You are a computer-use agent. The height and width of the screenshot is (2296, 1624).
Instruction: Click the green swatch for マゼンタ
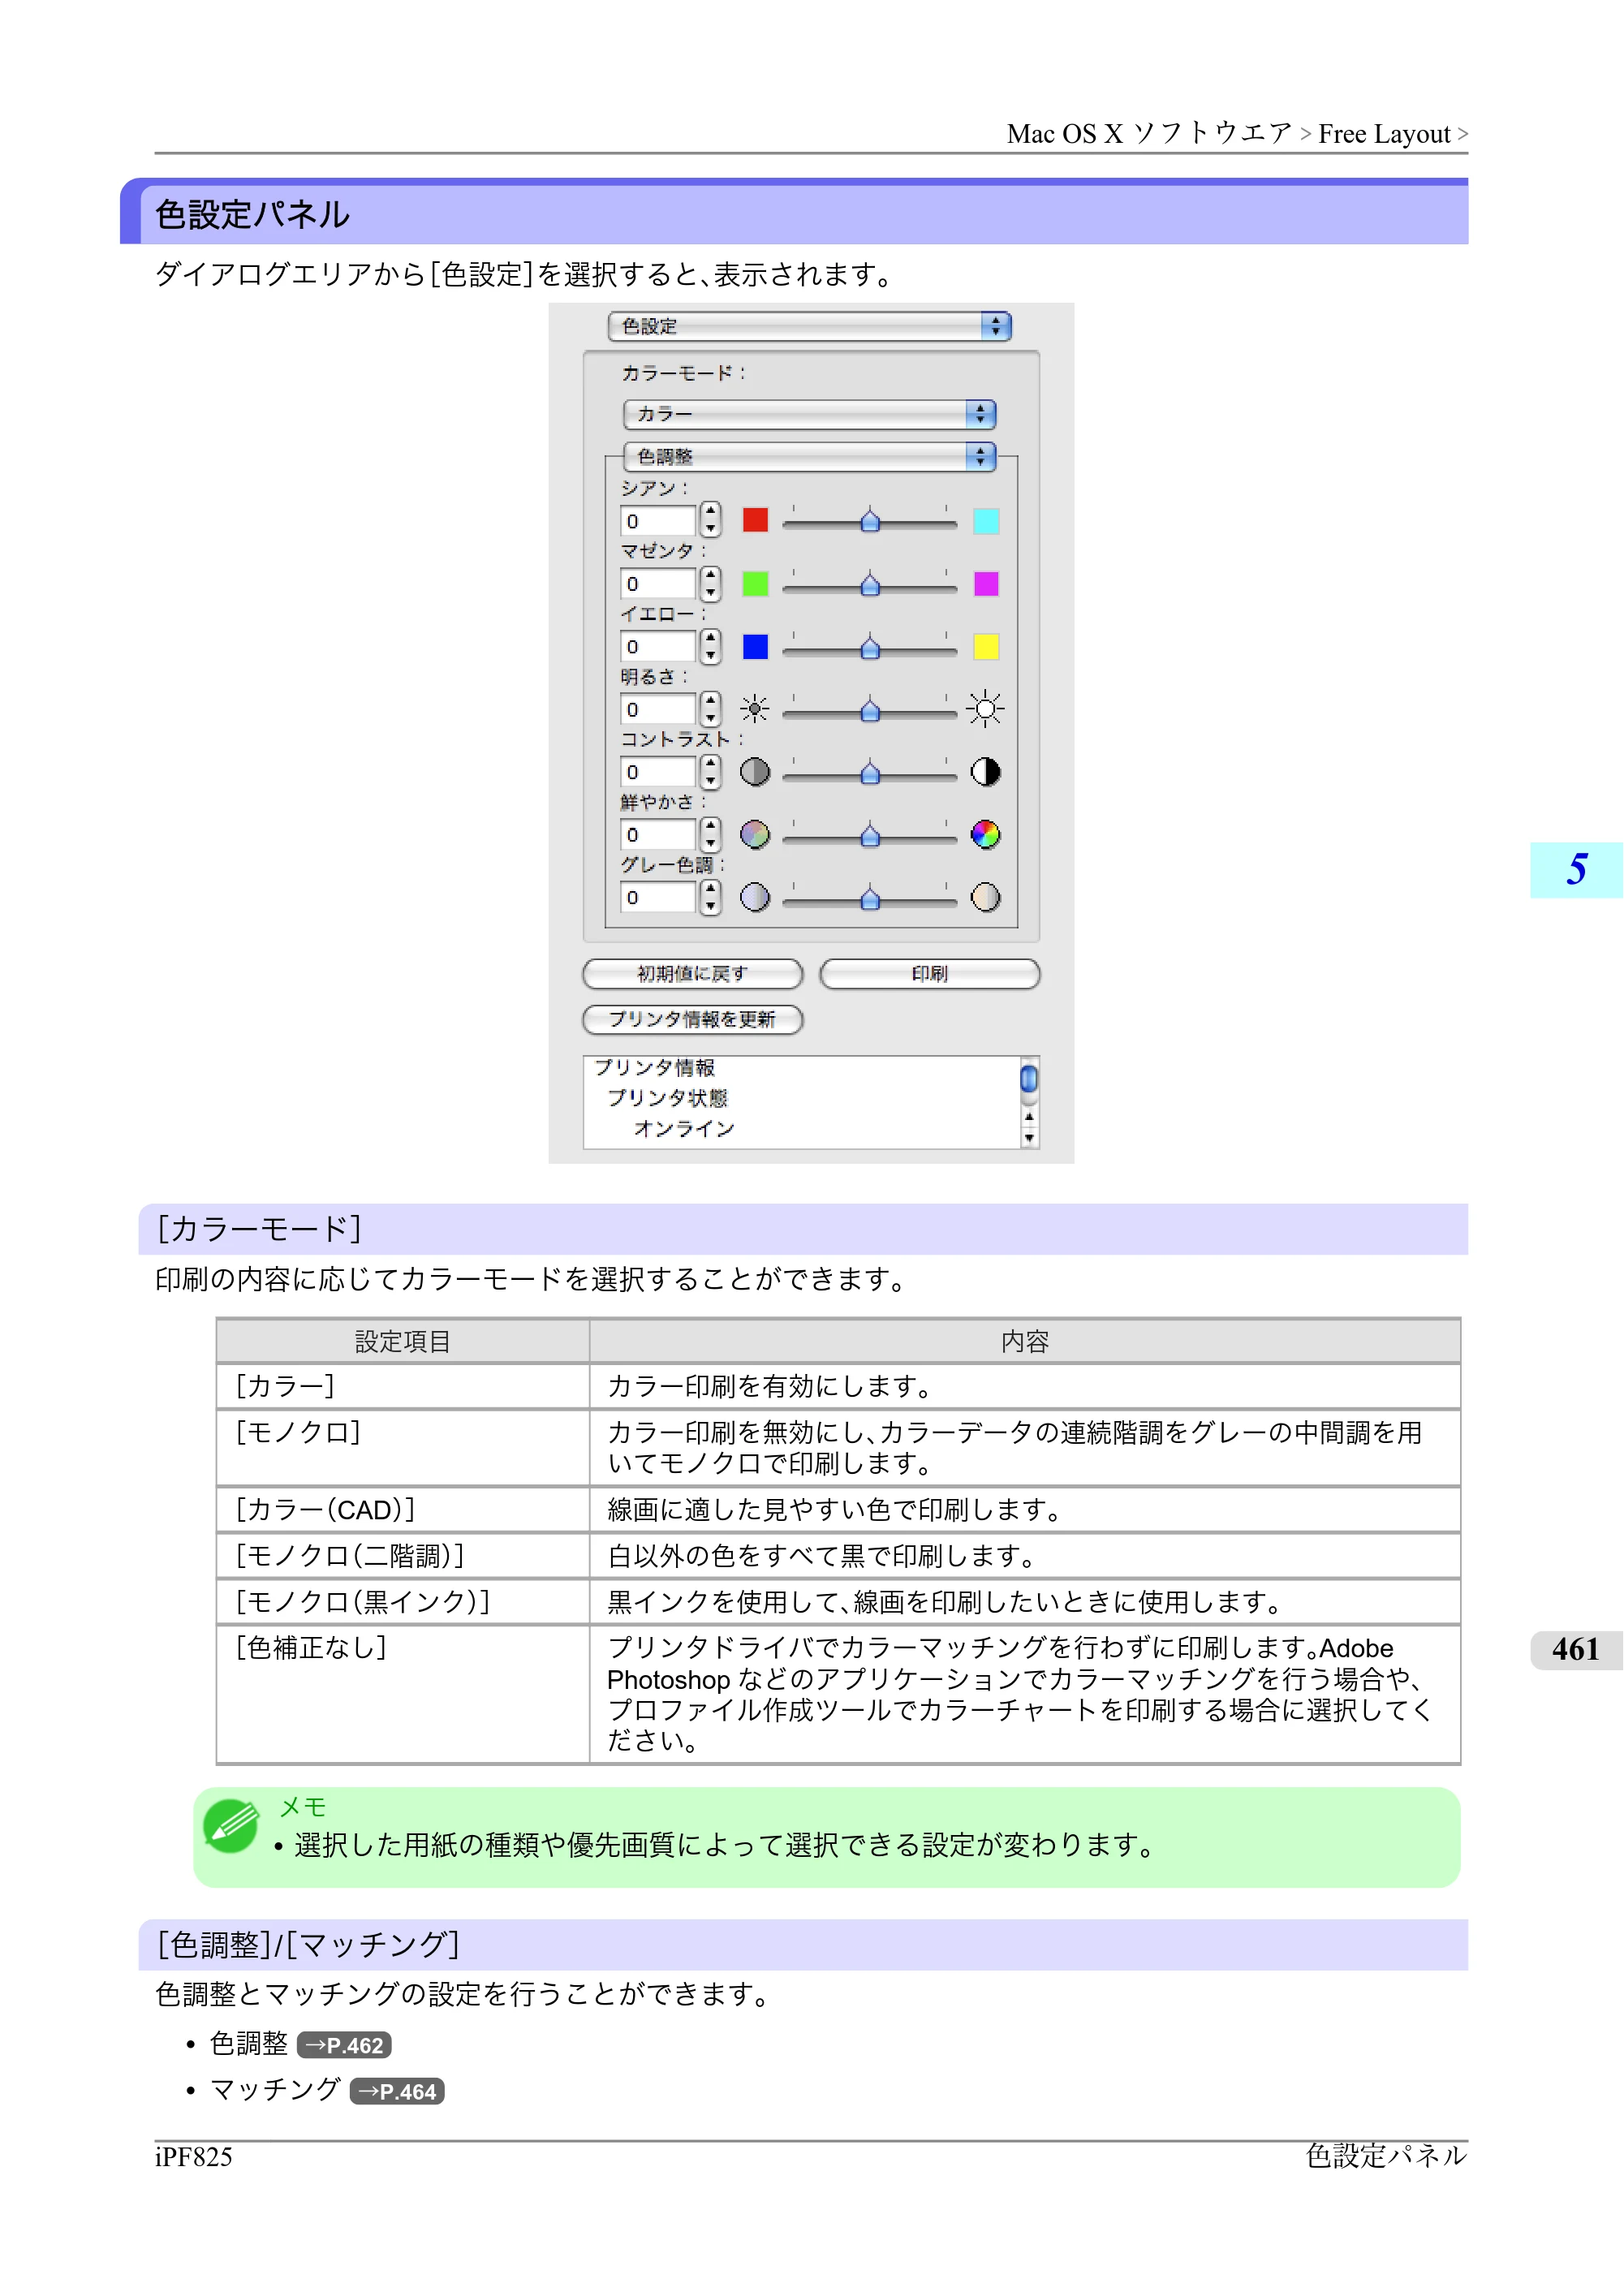click(755, 584)
